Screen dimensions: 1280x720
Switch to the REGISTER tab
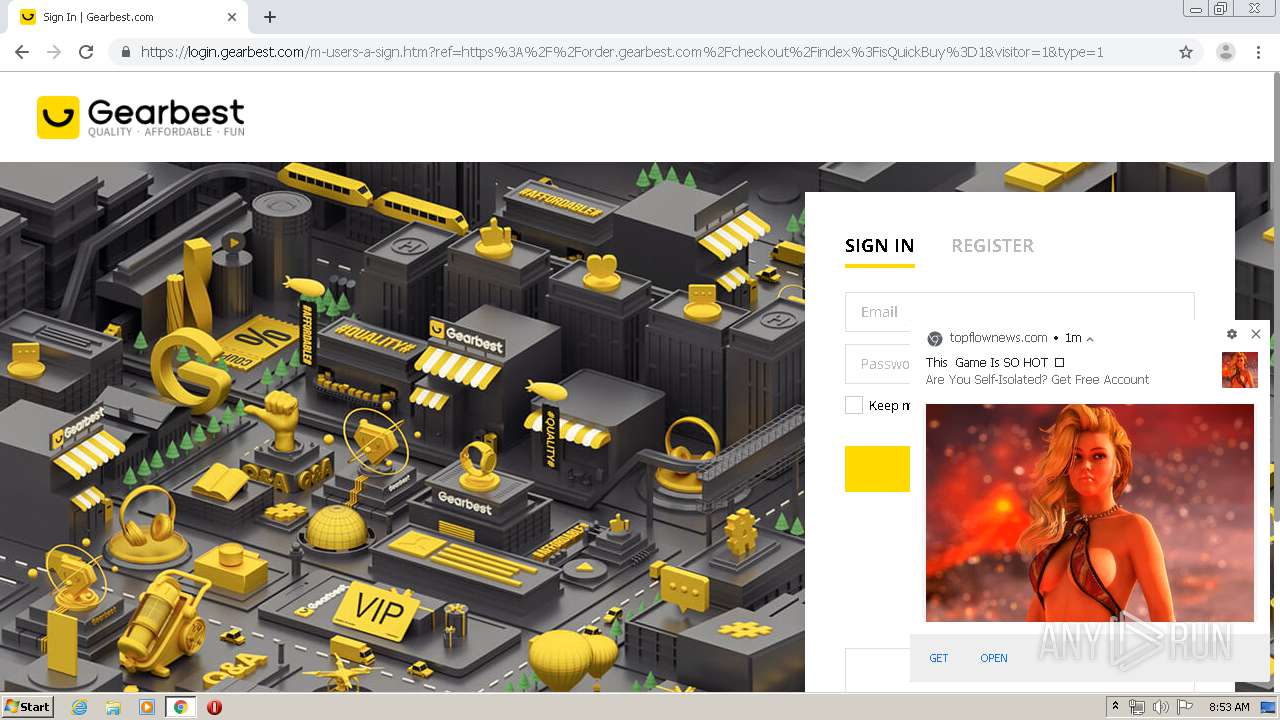tap(992, 246)
